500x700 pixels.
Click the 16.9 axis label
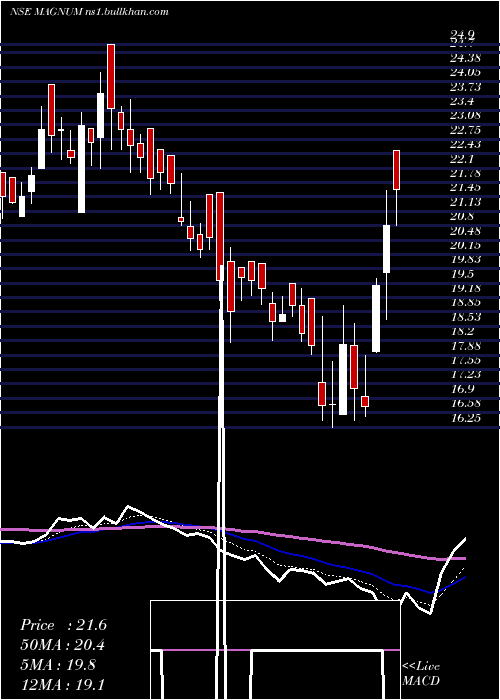[462, 389]
